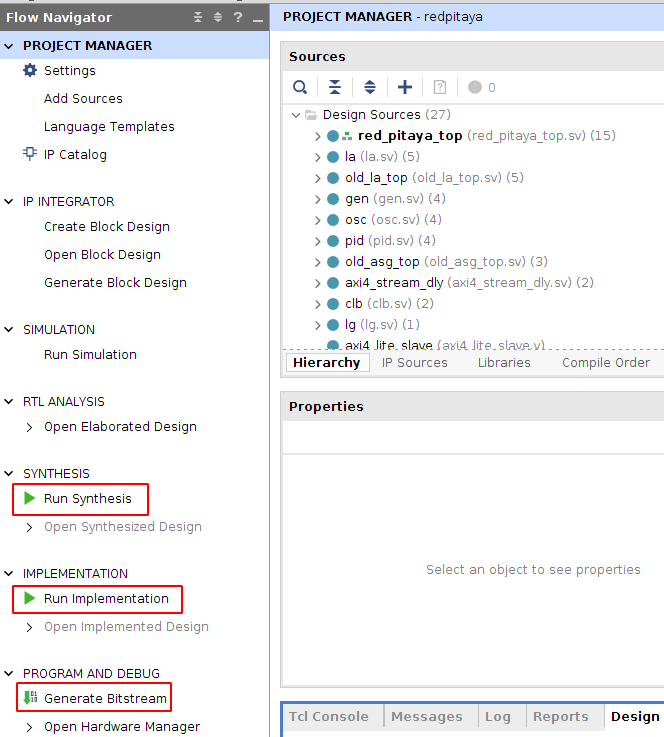
Task: Collapse the SIMULATION section
Action: pyautogui.click(x=8, y=329)
